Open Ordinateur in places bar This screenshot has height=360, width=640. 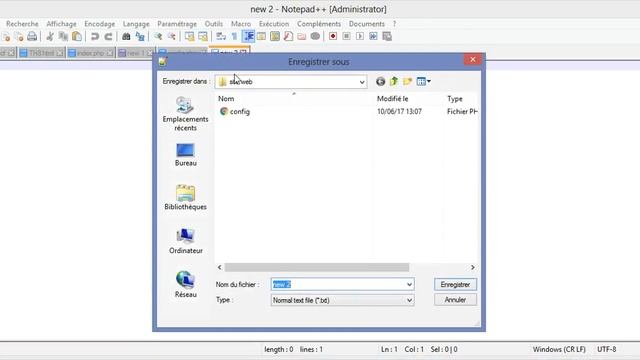pyautogui.click(x=185, y=241)
